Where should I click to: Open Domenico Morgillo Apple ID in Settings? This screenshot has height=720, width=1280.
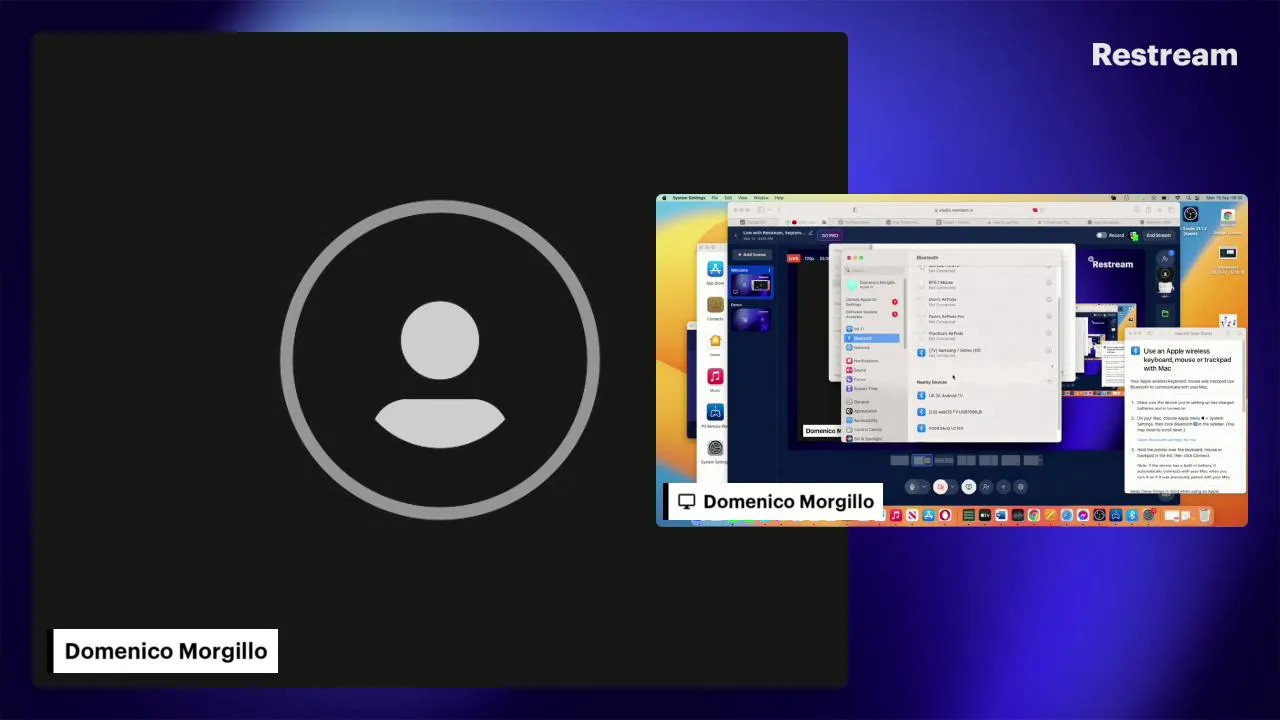point(872,284)
